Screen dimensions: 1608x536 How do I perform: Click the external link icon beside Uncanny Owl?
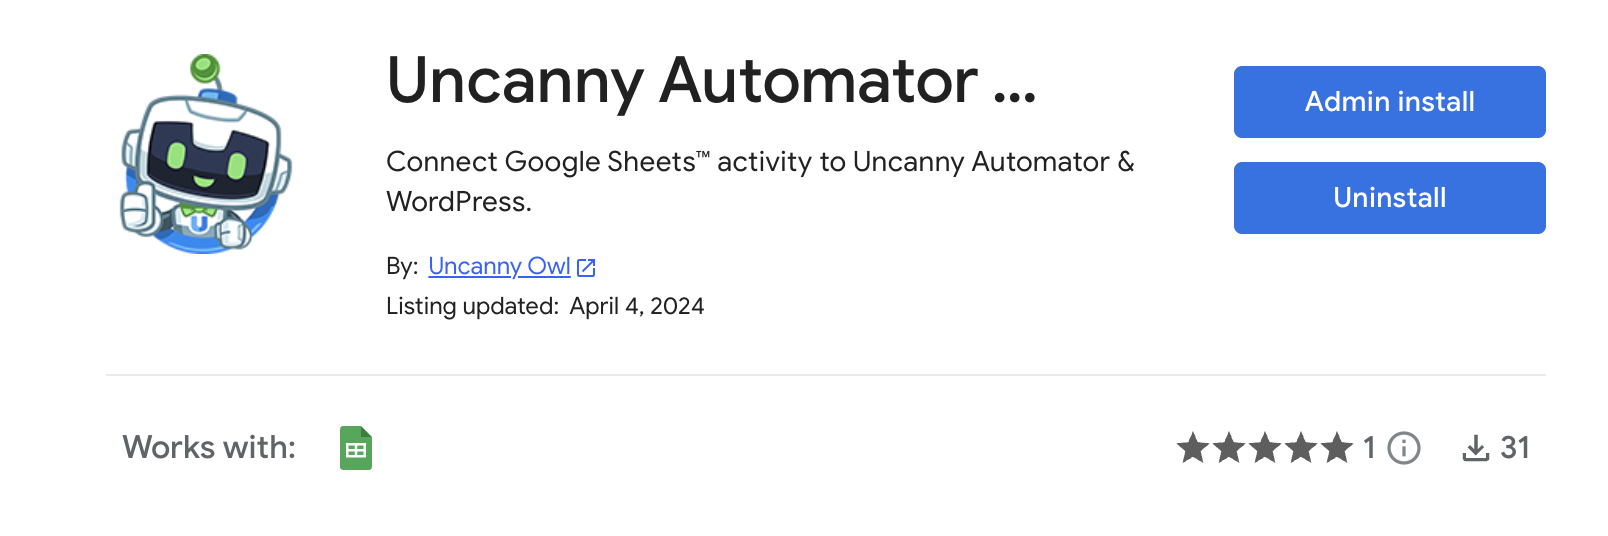[x=587, y=267]
